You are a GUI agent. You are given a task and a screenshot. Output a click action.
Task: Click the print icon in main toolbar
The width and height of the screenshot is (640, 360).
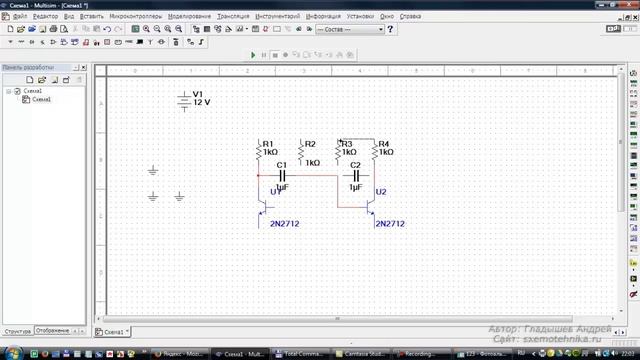pos(53,29)
